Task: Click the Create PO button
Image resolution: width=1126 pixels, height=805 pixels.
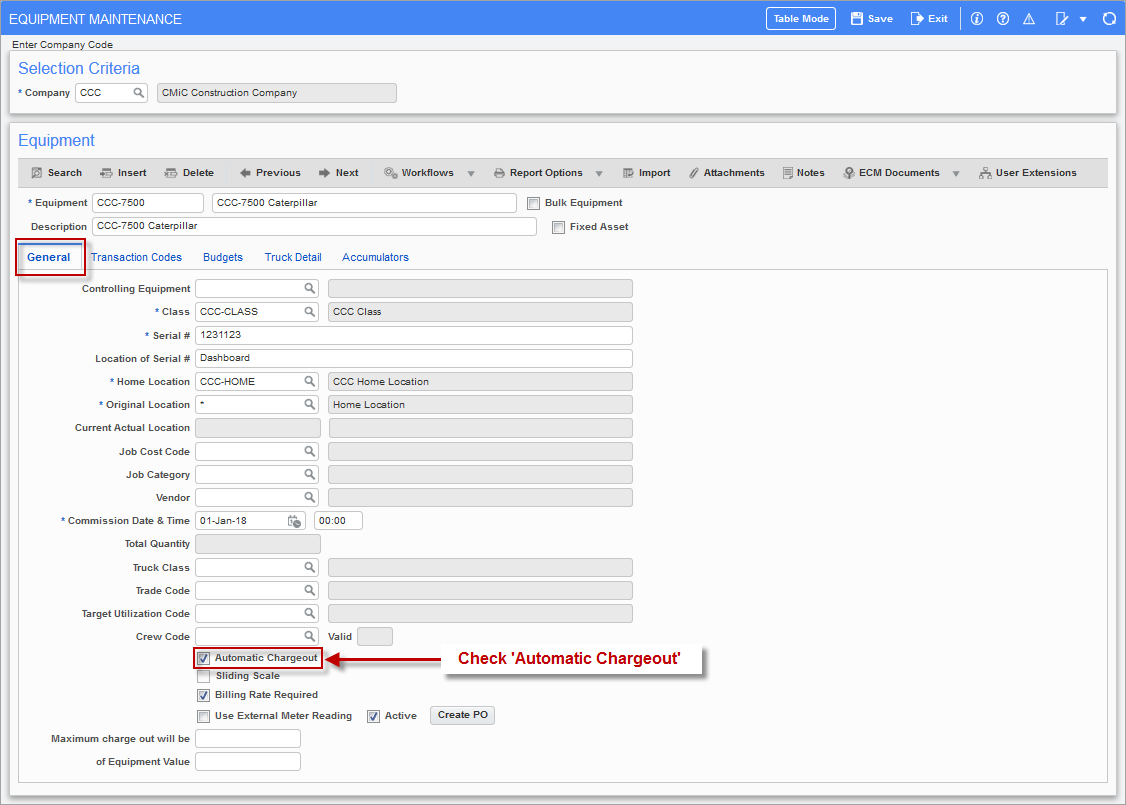Action: [x=462, y=715]
